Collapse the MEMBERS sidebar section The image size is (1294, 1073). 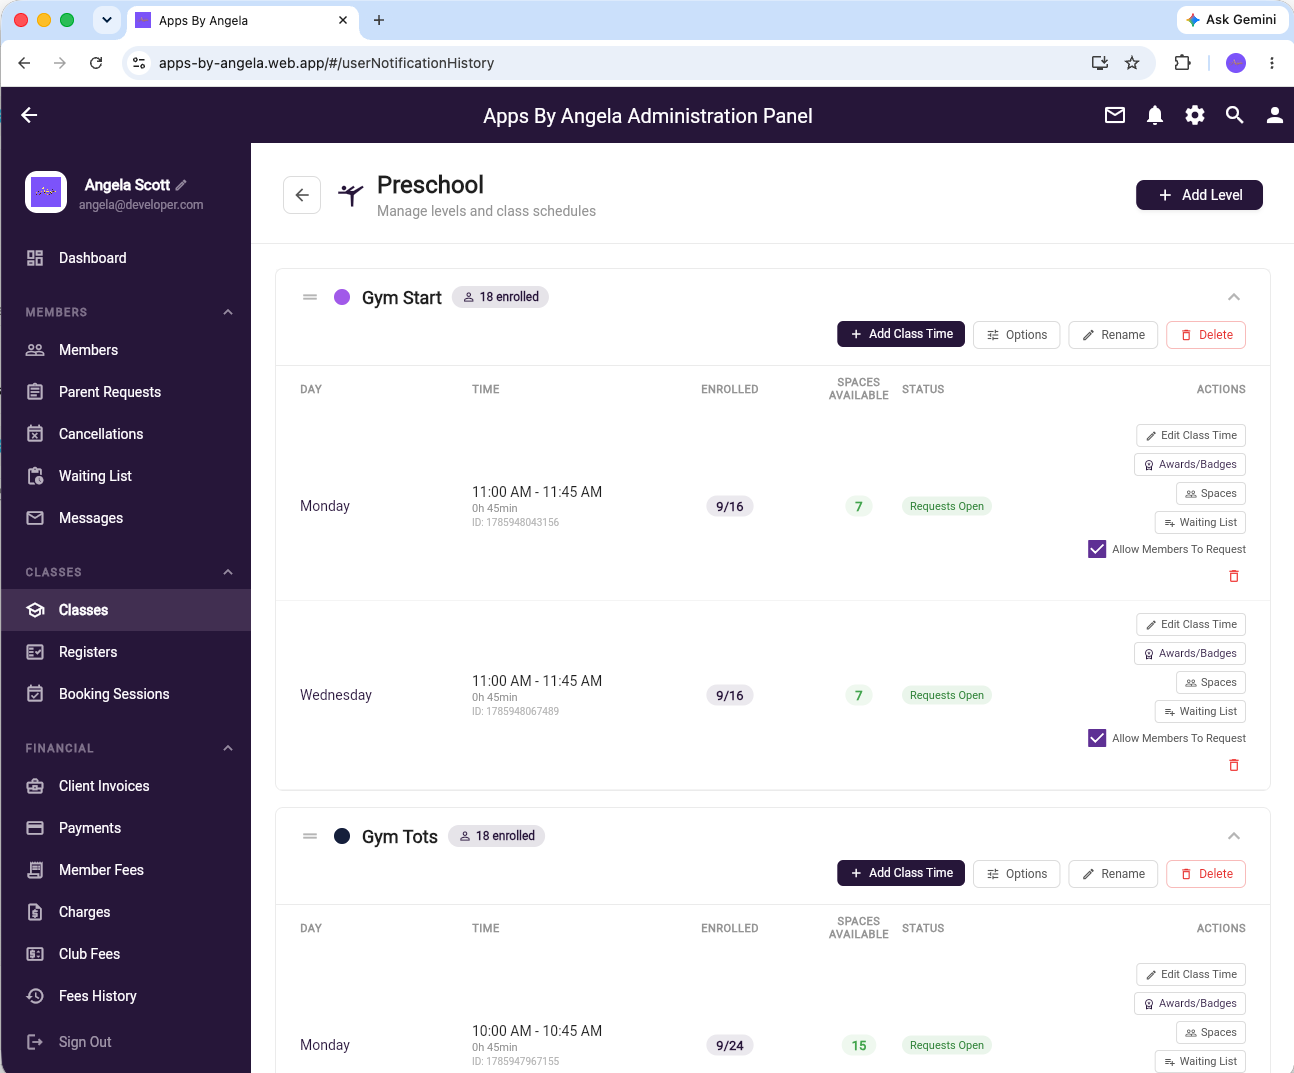228,312
